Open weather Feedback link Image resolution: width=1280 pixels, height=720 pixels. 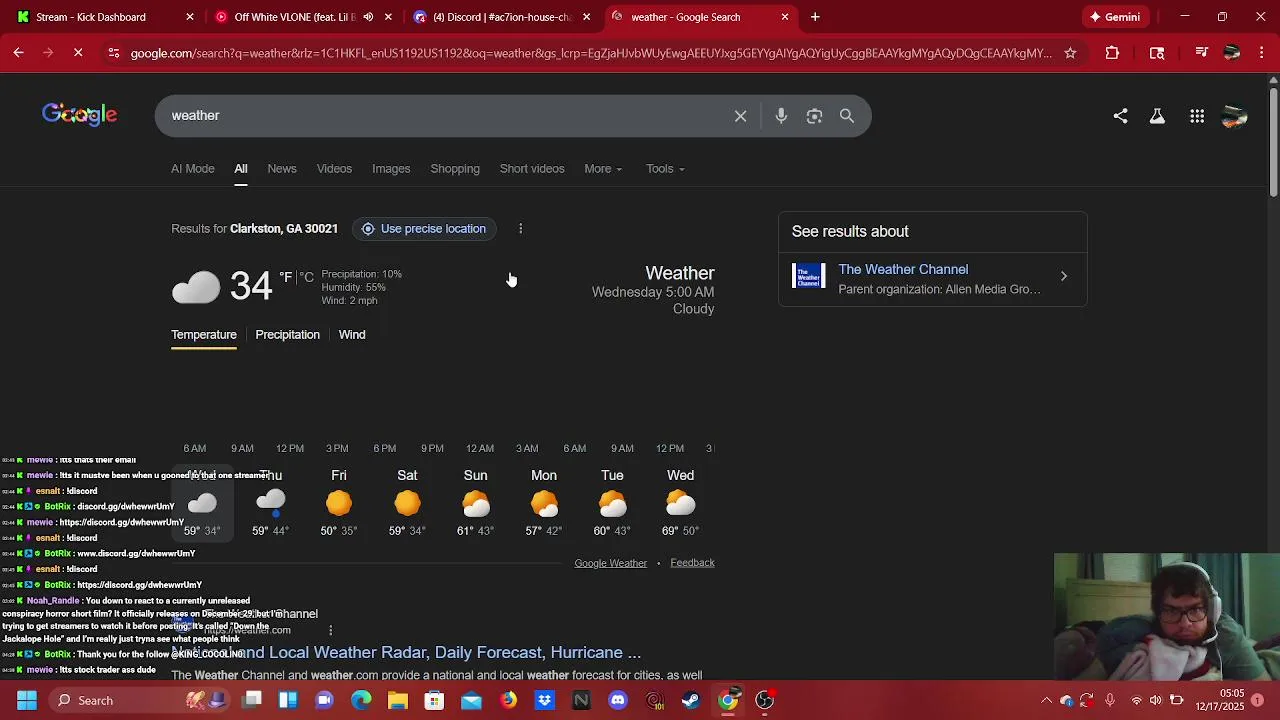(x=692, y=563)
